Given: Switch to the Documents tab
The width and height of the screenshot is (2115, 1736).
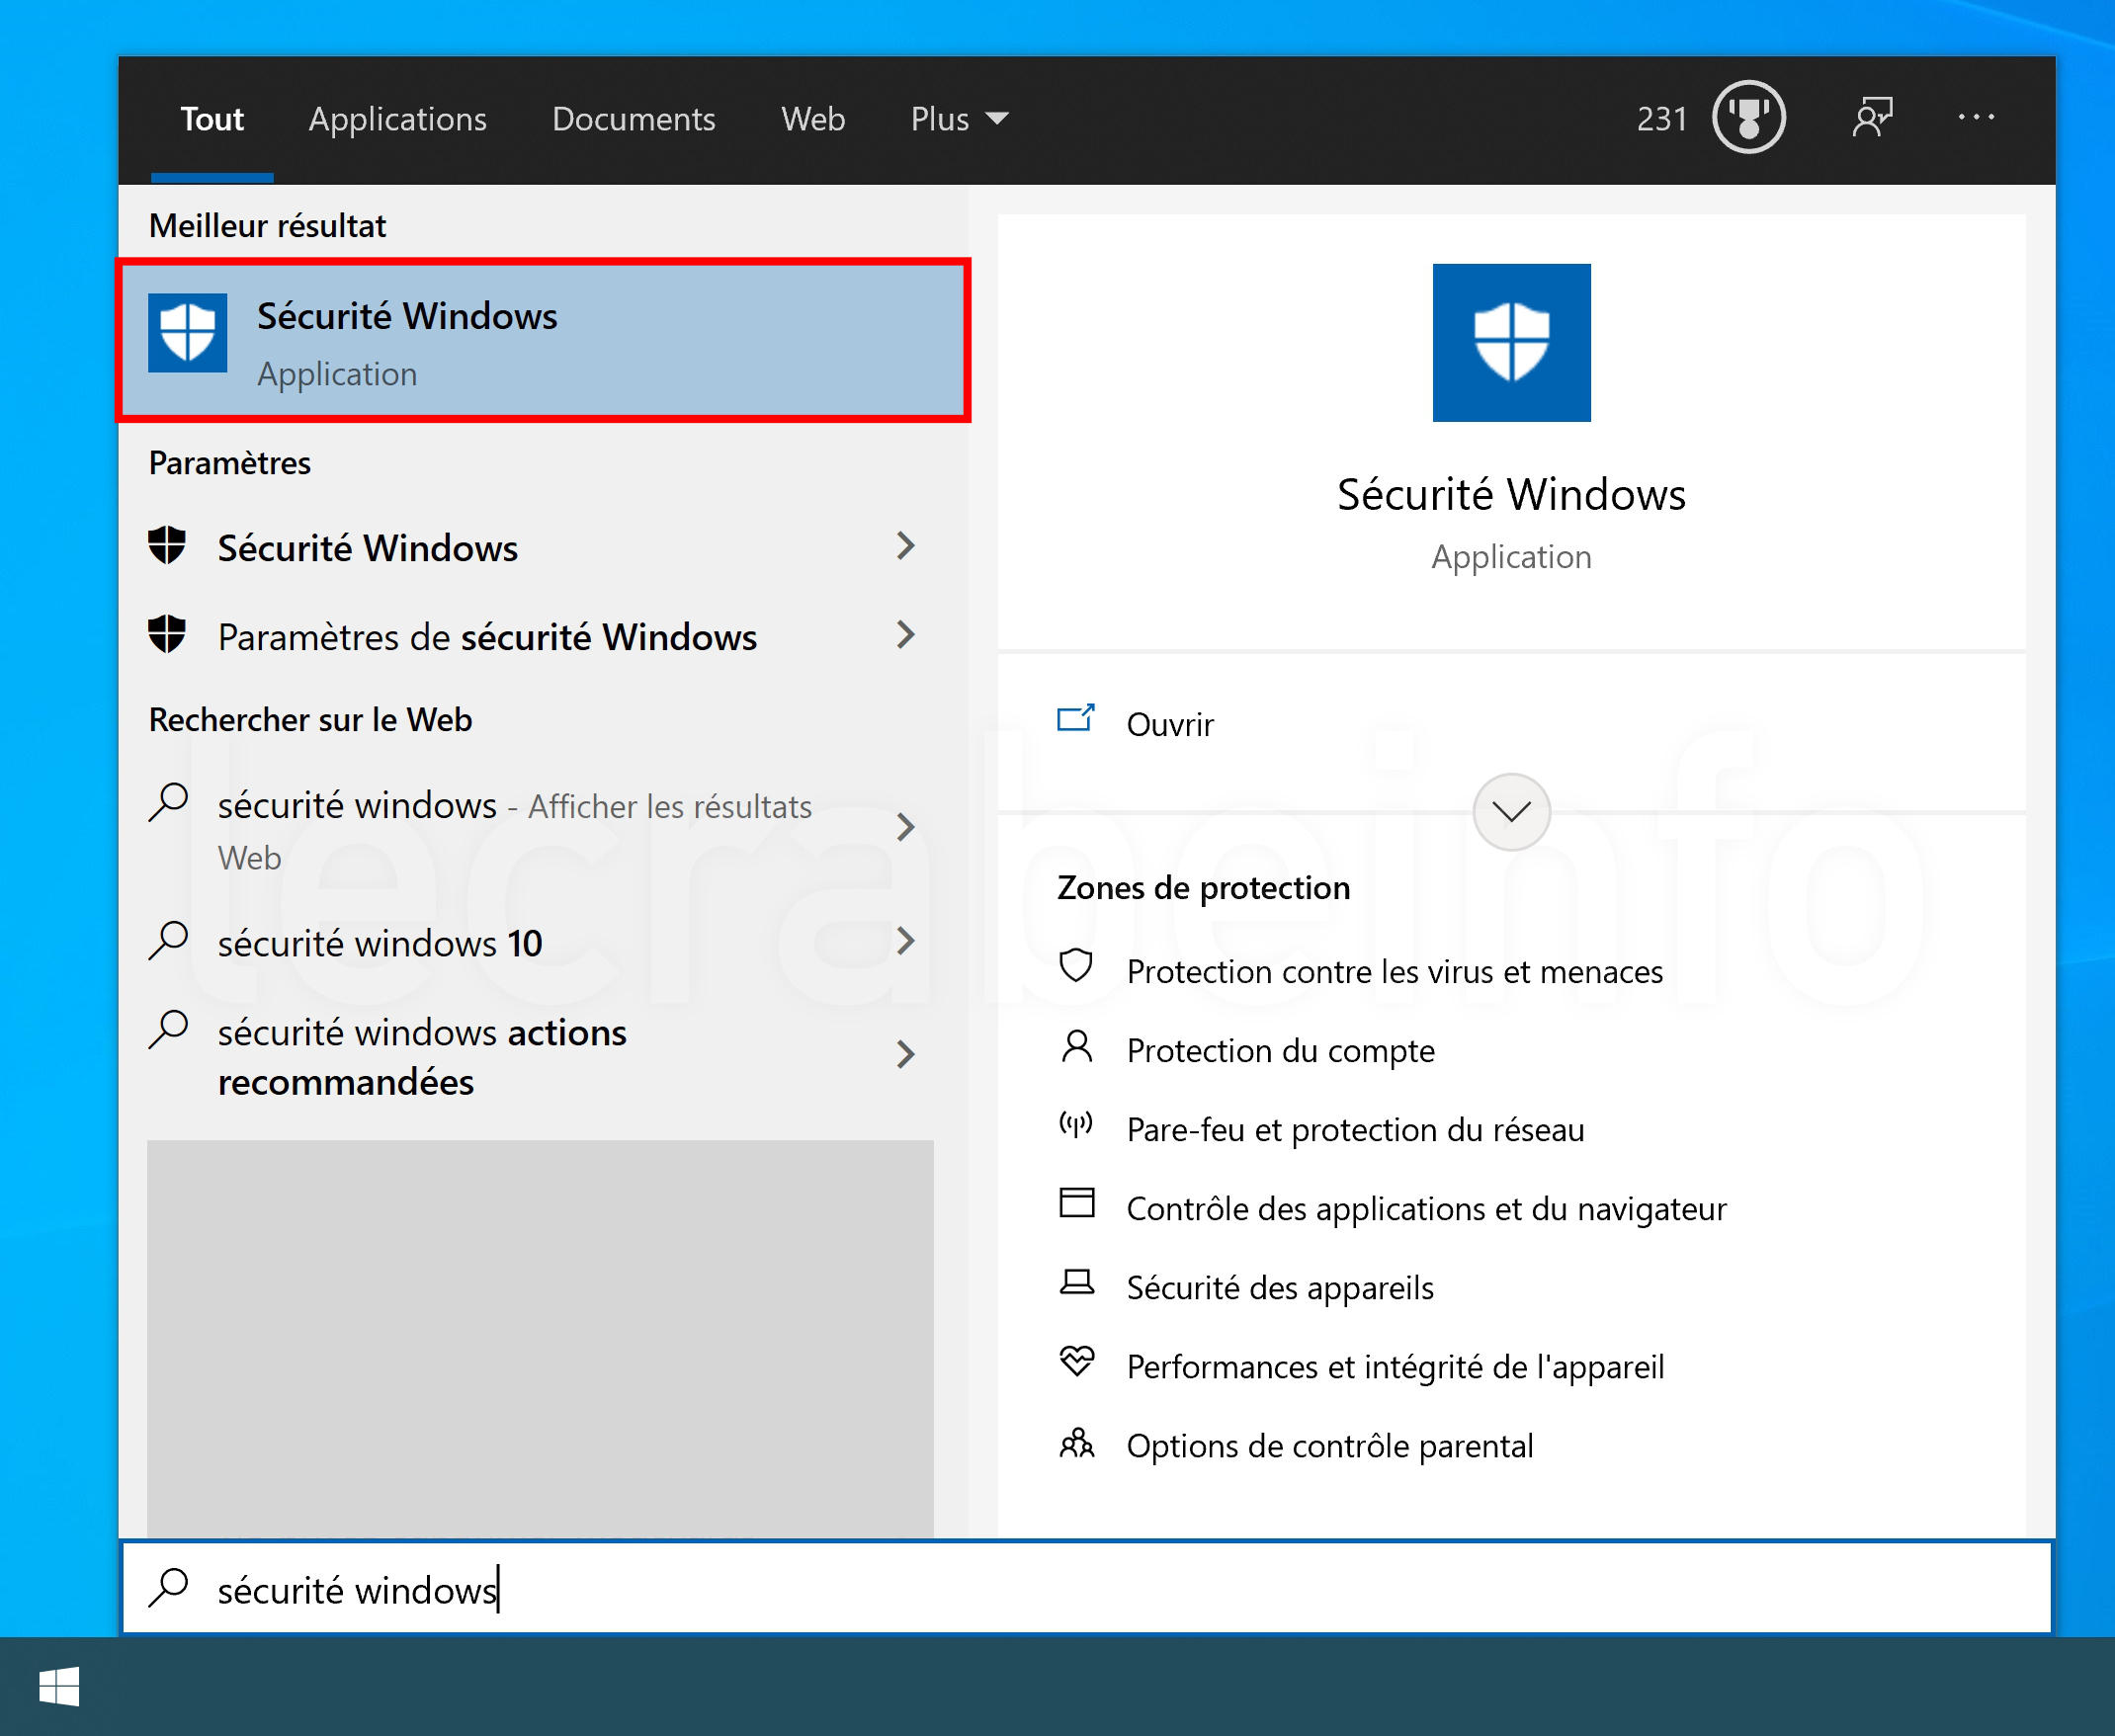Looking at the screenshot, I should [x=633, y=119].
